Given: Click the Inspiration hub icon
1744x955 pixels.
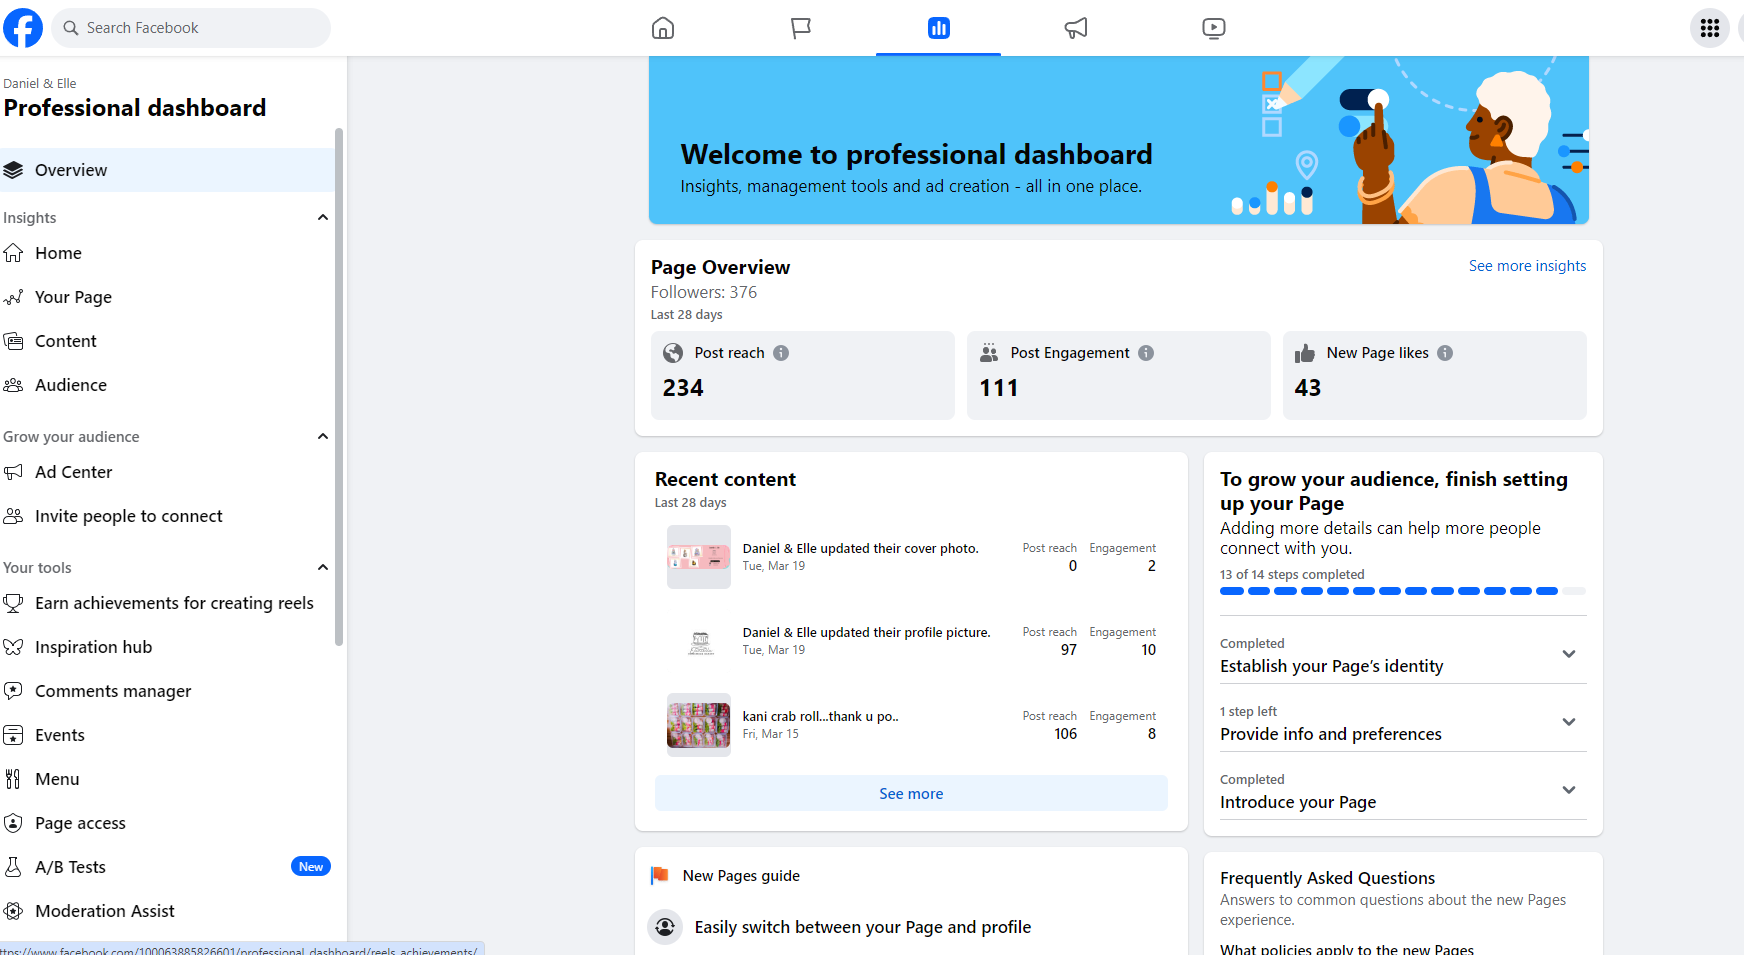Looking at the screenshot, I should point(13,647).
